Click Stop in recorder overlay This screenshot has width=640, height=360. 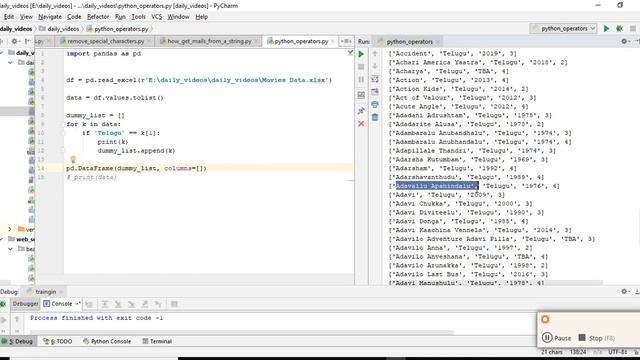[x=596, y=338]
